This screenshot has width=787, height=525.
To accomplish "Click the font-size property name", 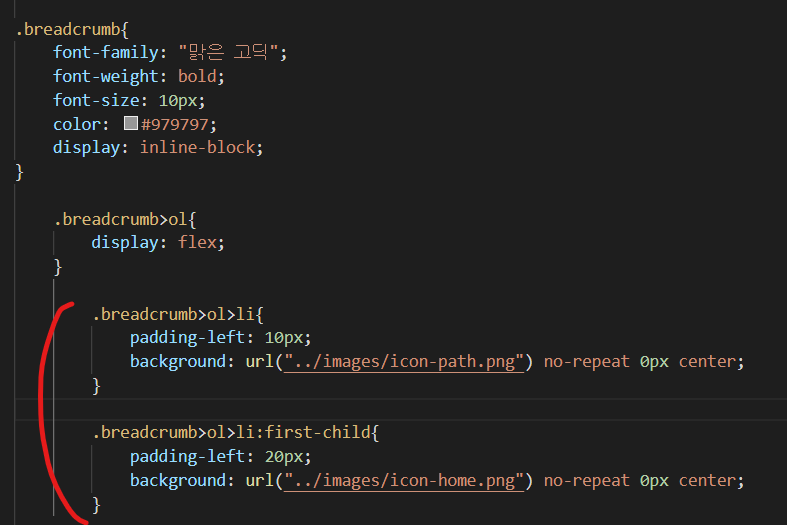I will point(96,100).
